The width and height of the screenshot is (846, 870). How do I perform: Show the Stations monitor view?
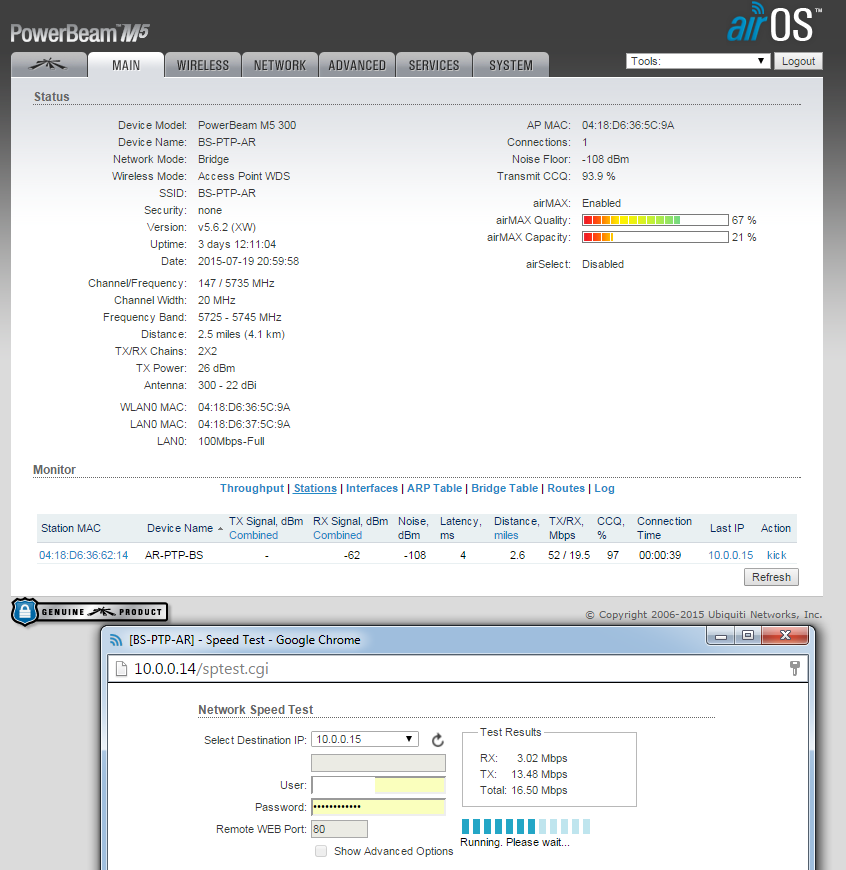click(x=315, y=488)
